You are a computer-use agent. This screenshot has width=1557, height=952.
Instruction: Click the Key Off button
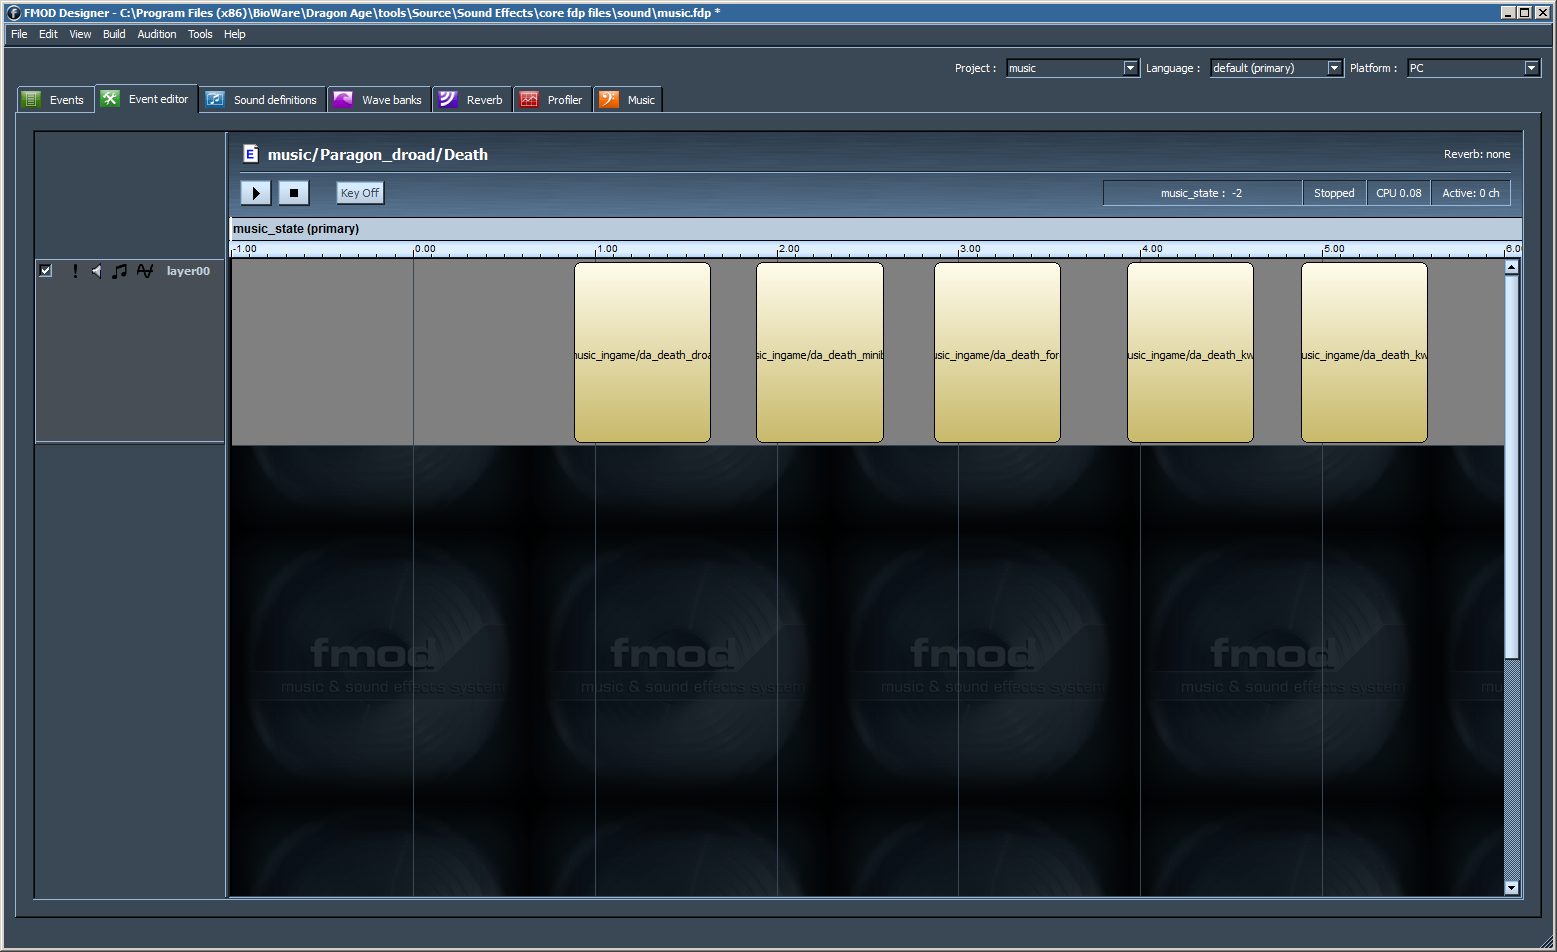point(360,193)
